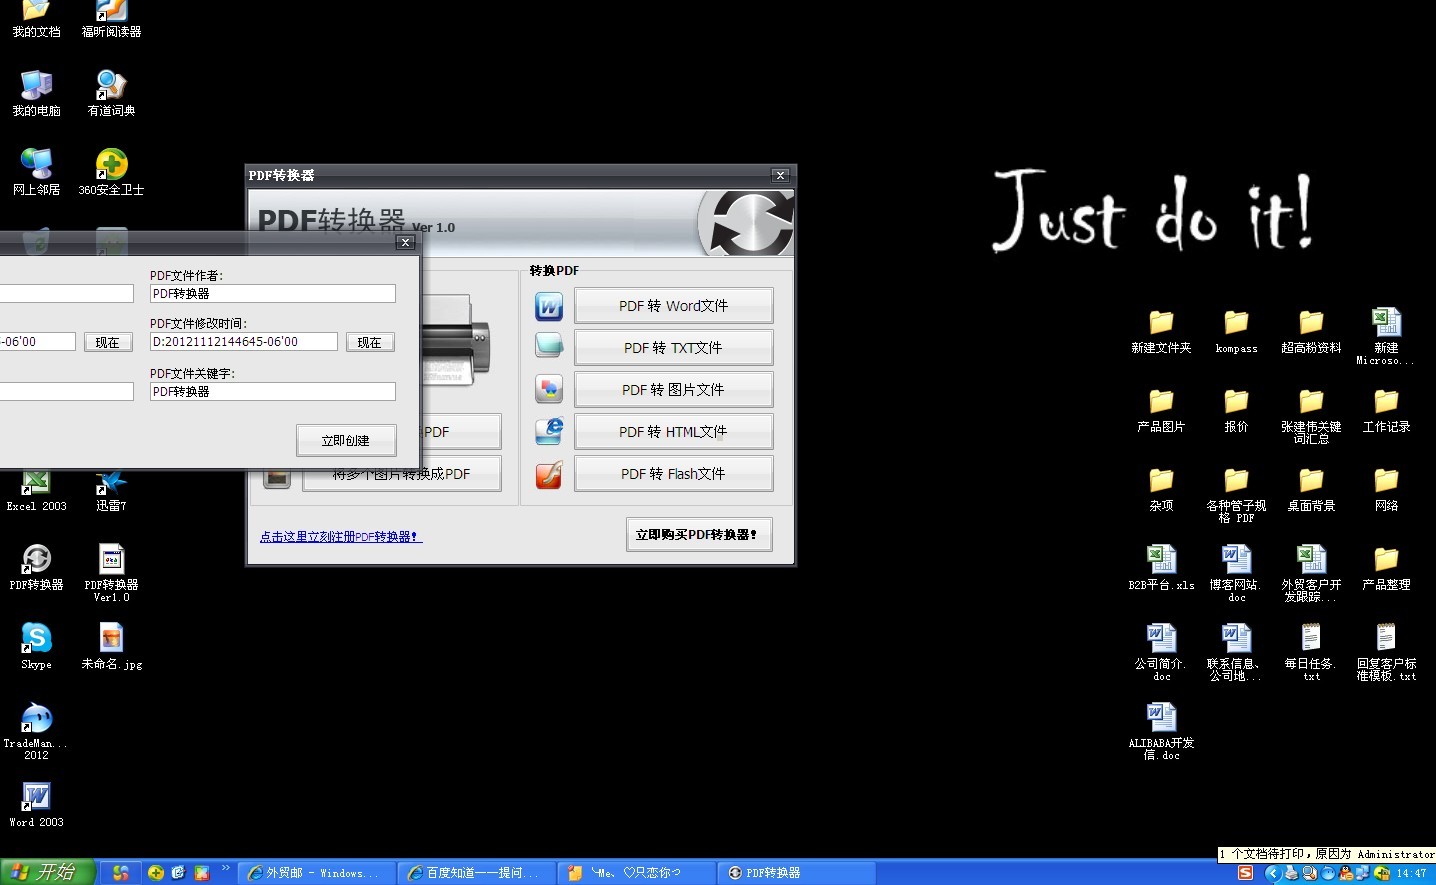Select the 工作记录 folder
This screenshot has width=1436, height=885.
click(1386, 411)
